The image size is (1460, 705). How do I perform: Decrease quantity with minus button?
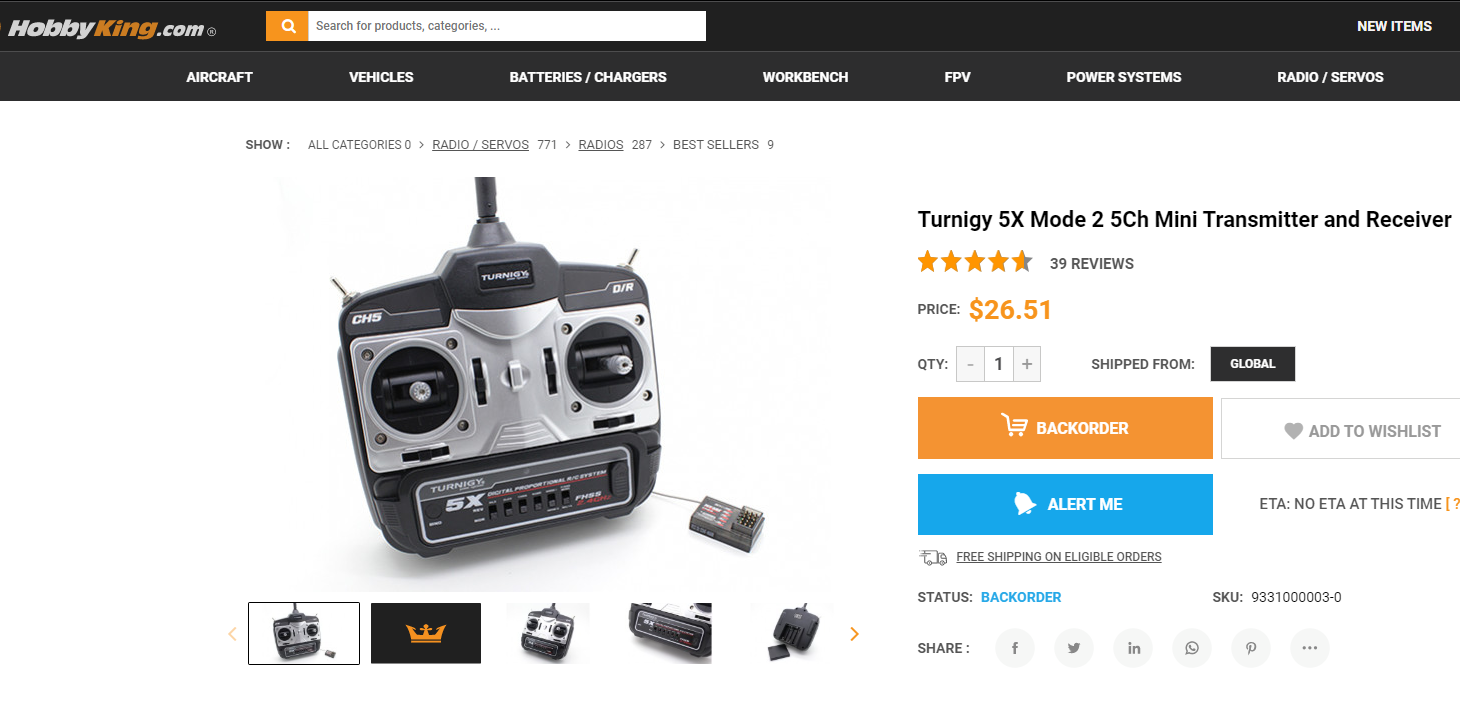point(970,364)
